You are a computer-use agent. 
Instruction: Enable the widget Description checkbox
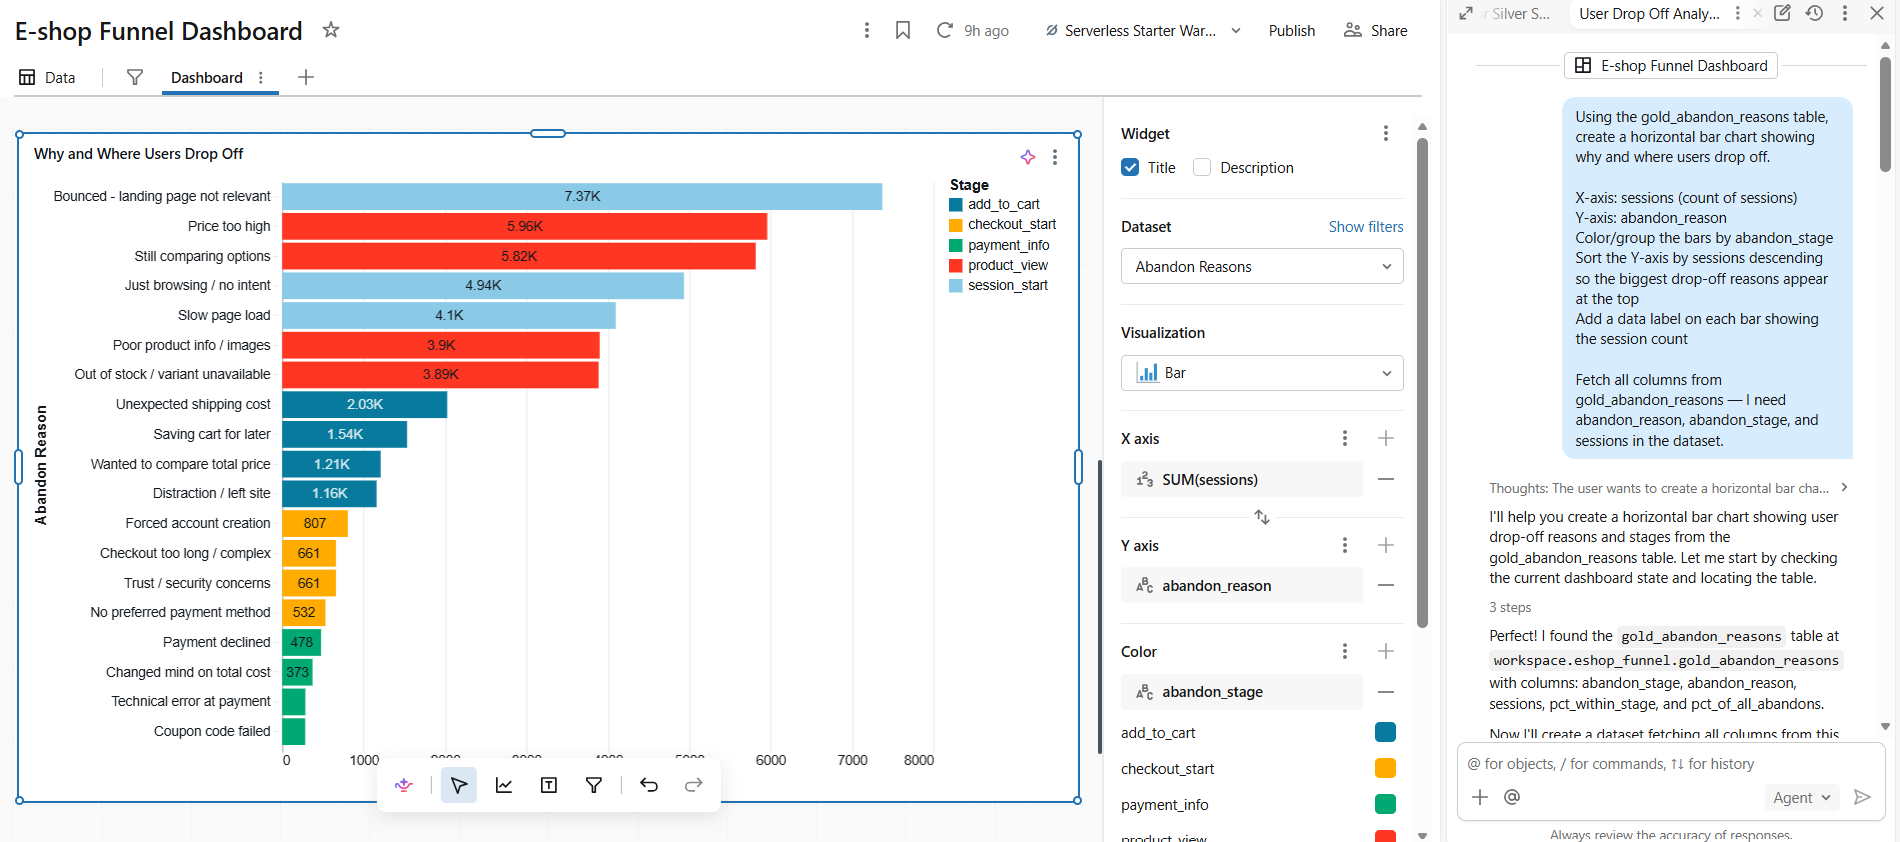click(x=1202, y=167)
